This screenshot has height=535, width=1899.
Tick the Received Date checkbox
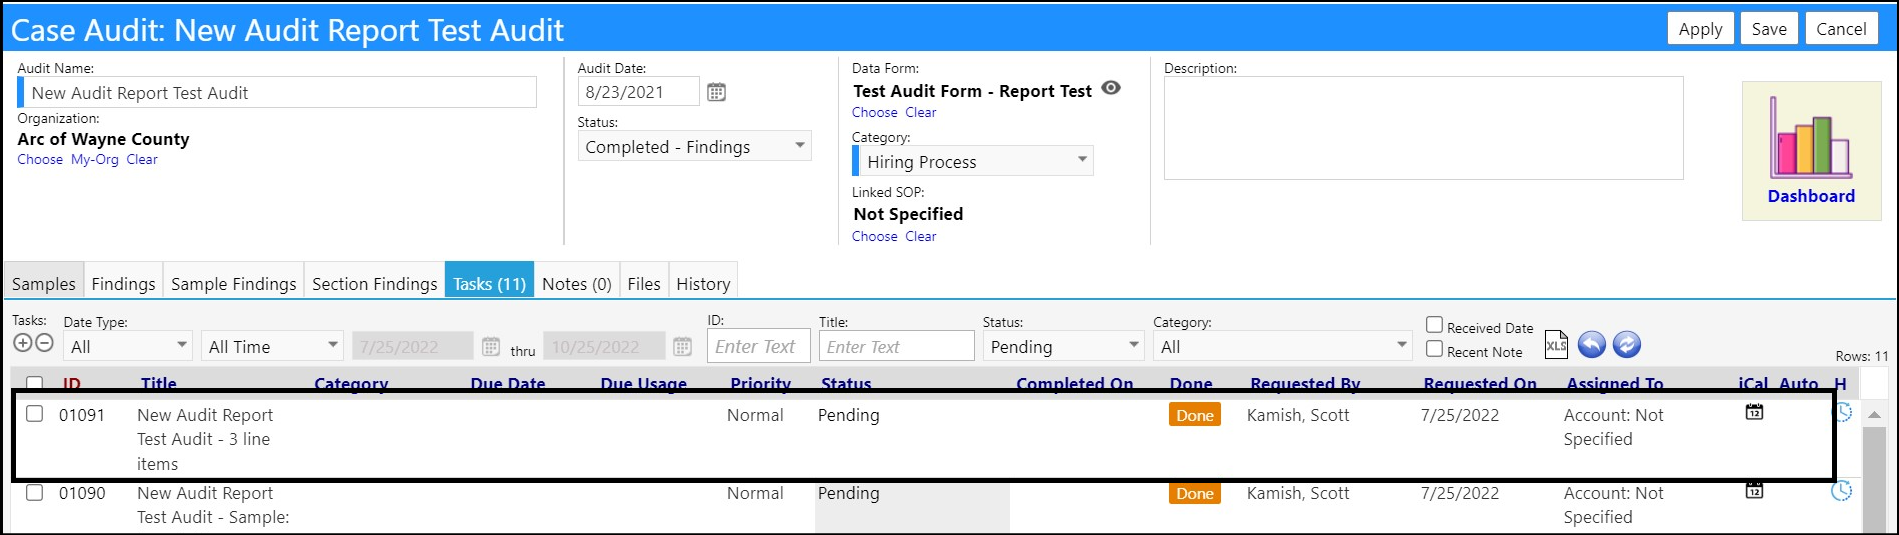[1434, 325]
